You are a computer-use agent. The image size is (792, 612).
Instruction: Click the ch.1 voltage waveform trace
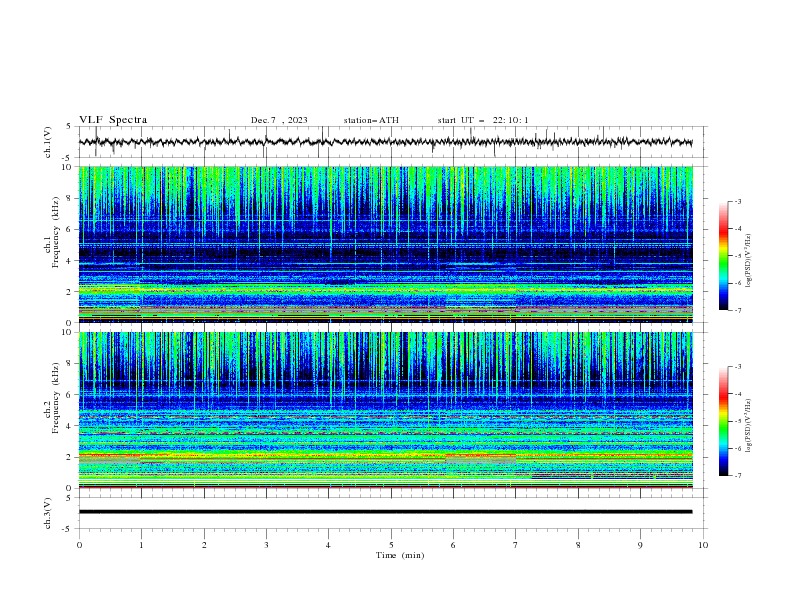coord(385,142)
